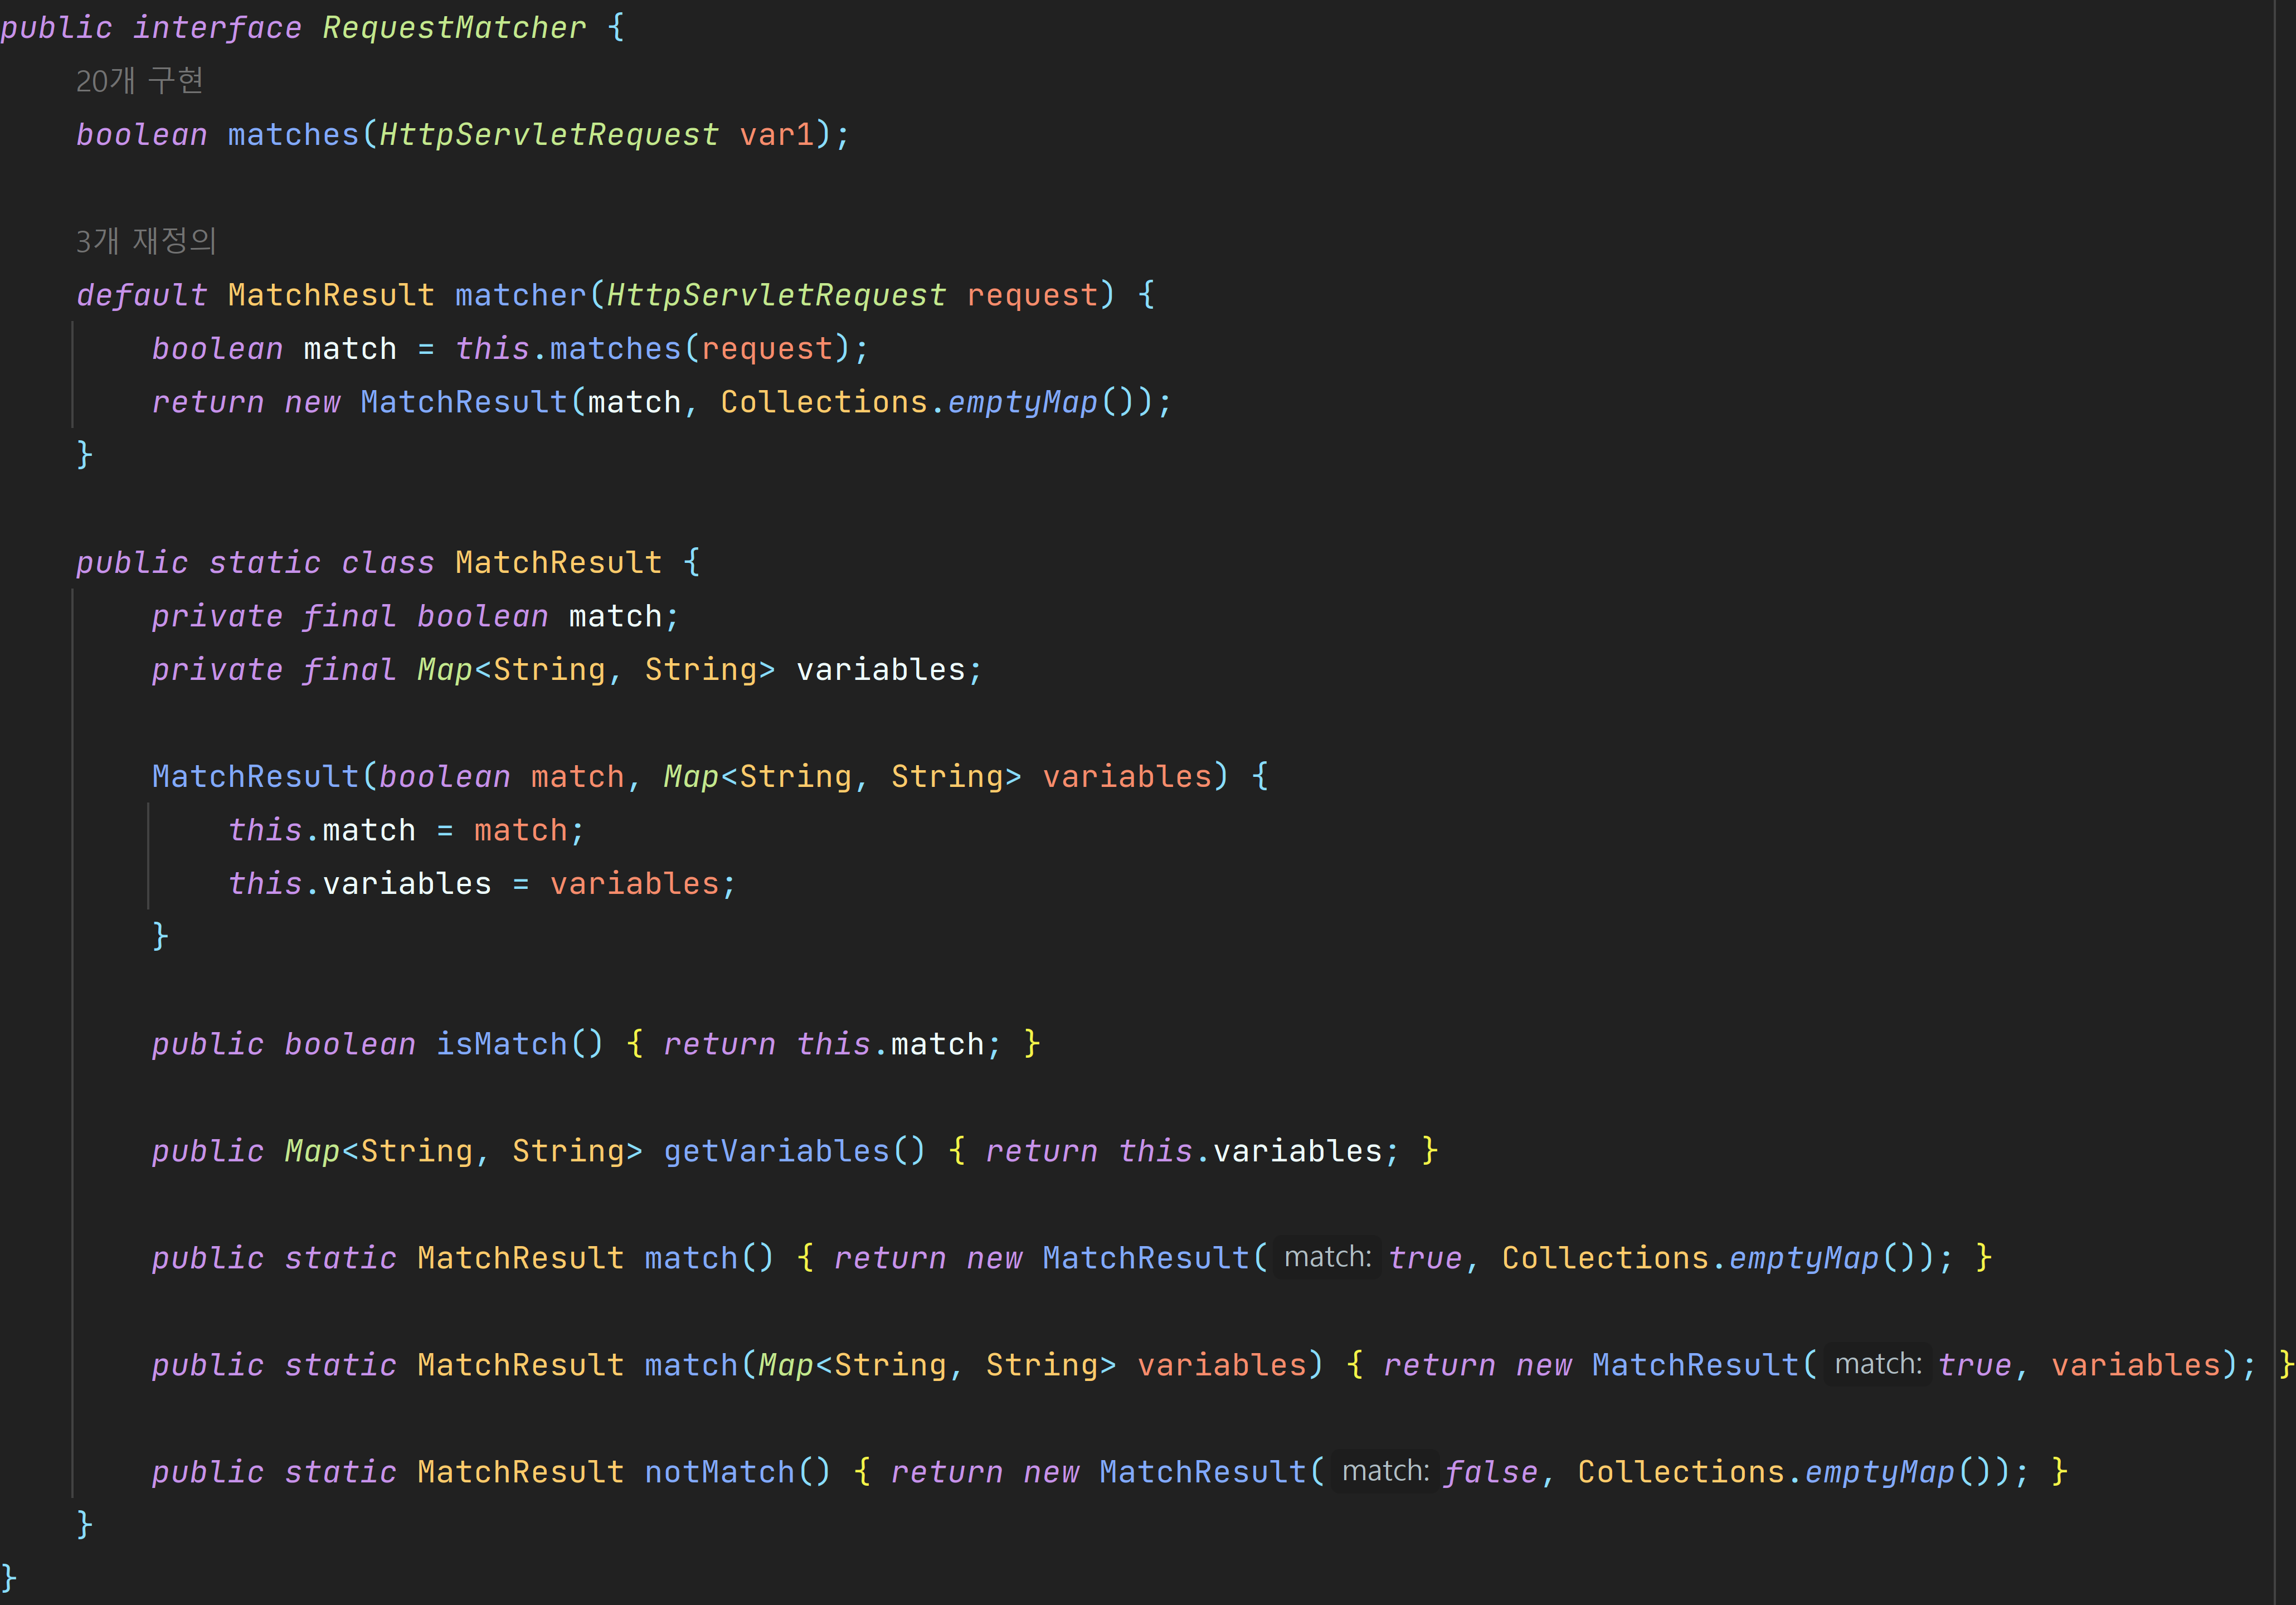The image size is (2296, 1605).
Task: Click 'variables' parameter in static match(Map) signature
Action: tap(1222, 1365)
